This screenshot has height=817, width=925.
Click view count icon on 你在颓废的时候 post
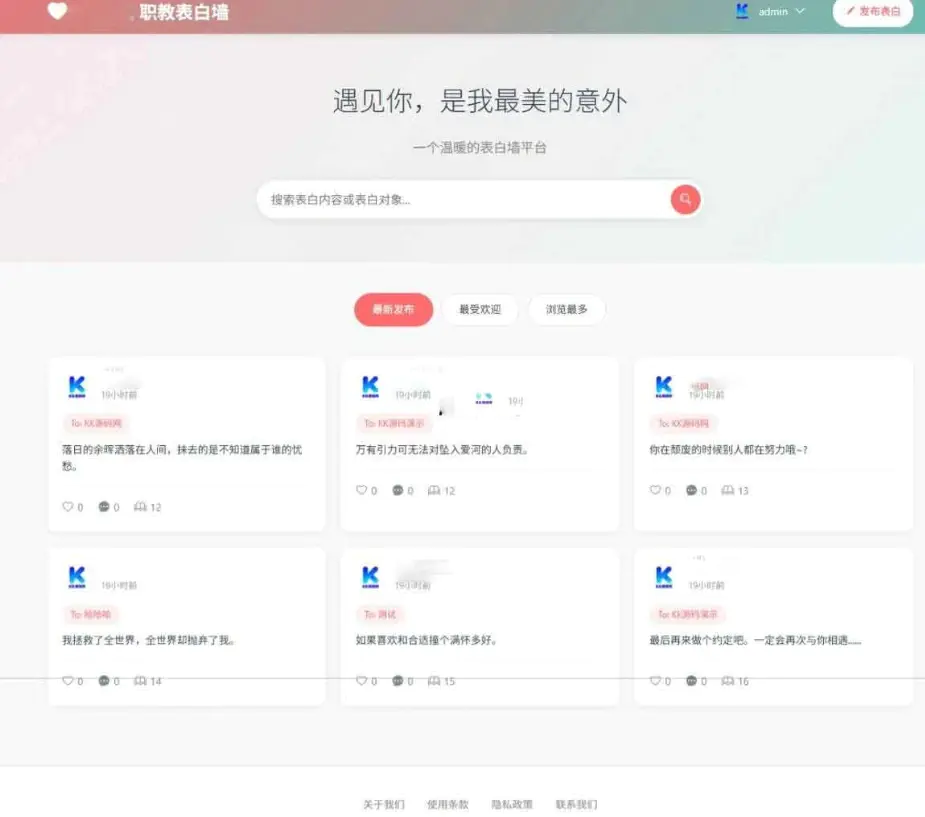point(727,490)
